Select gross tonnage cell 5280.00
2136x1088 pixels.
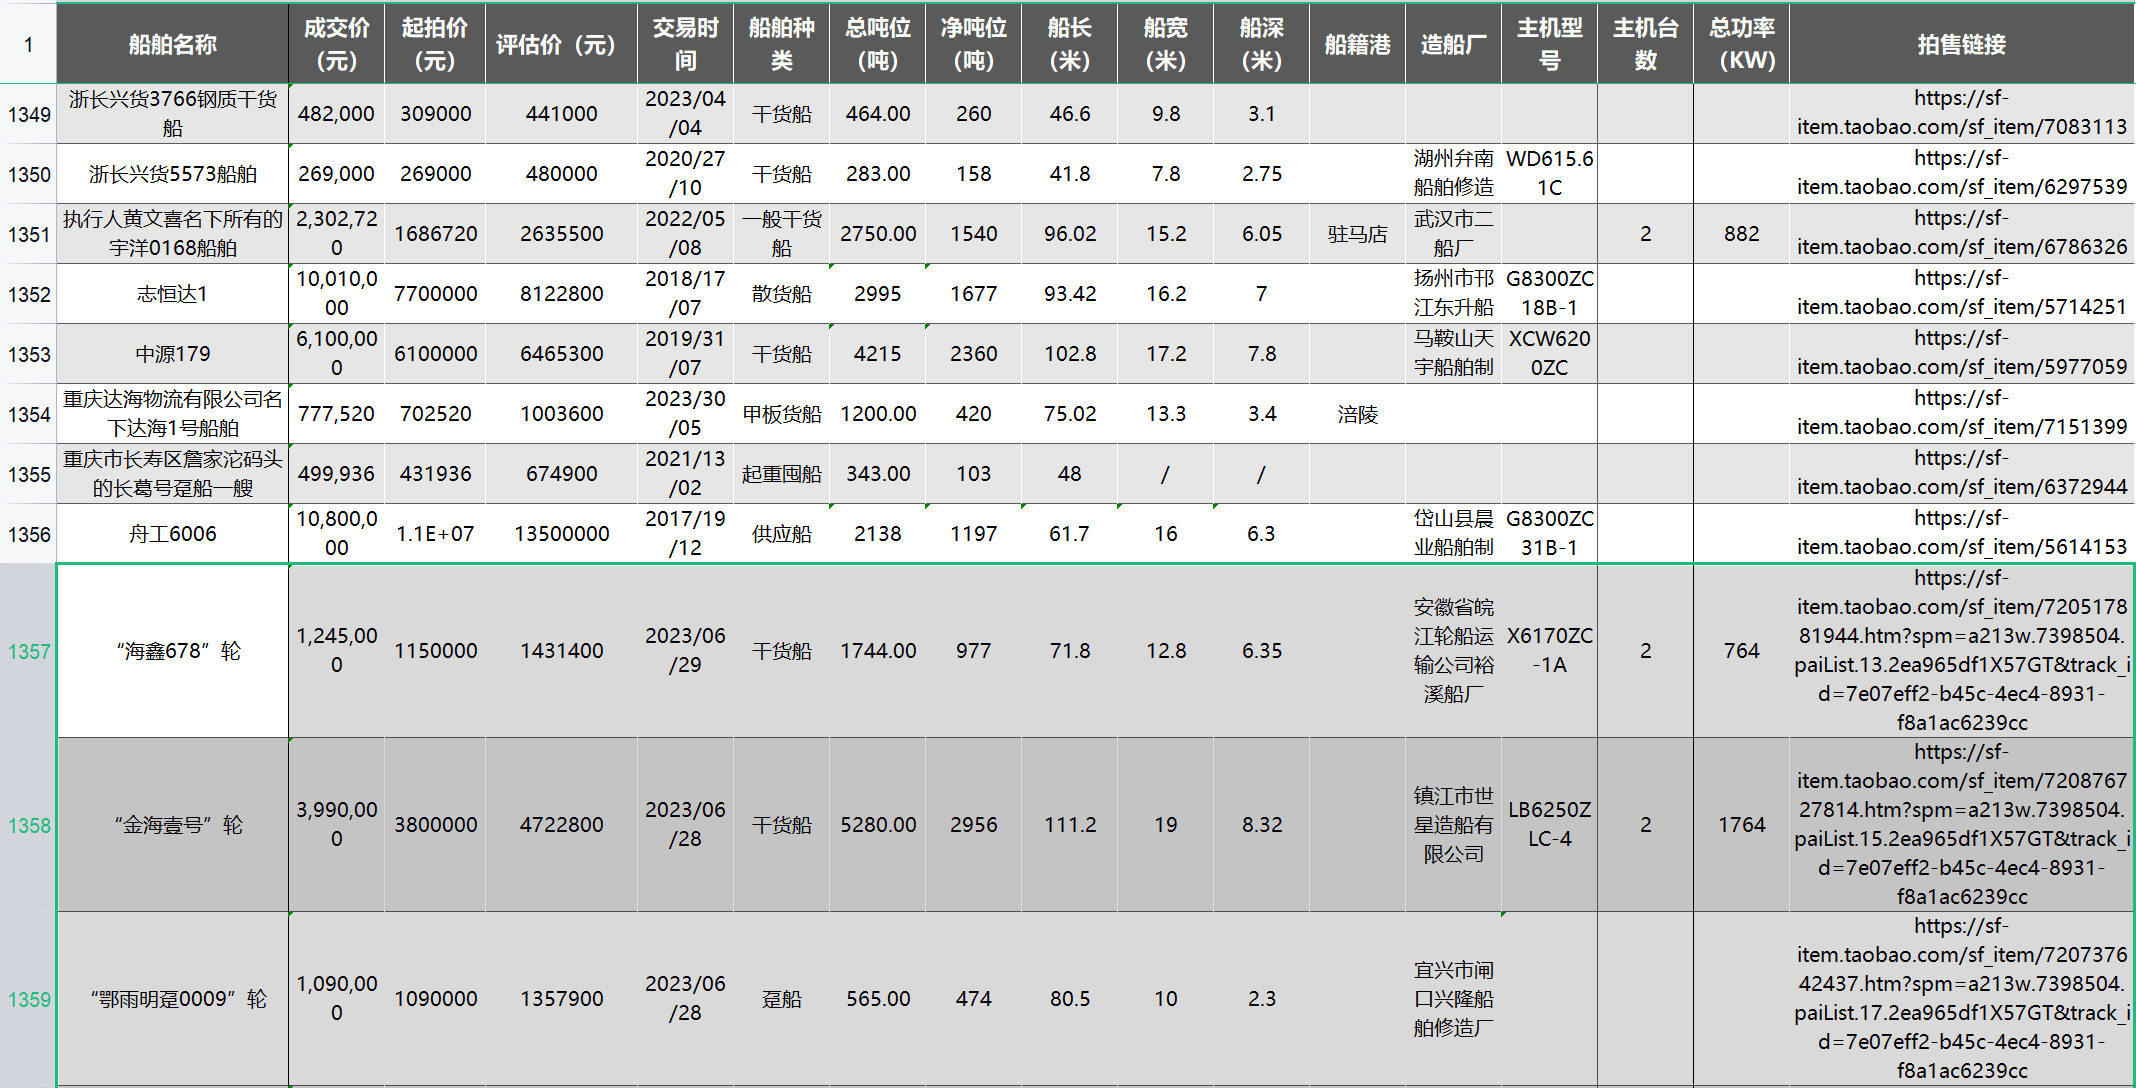point(877,825)
